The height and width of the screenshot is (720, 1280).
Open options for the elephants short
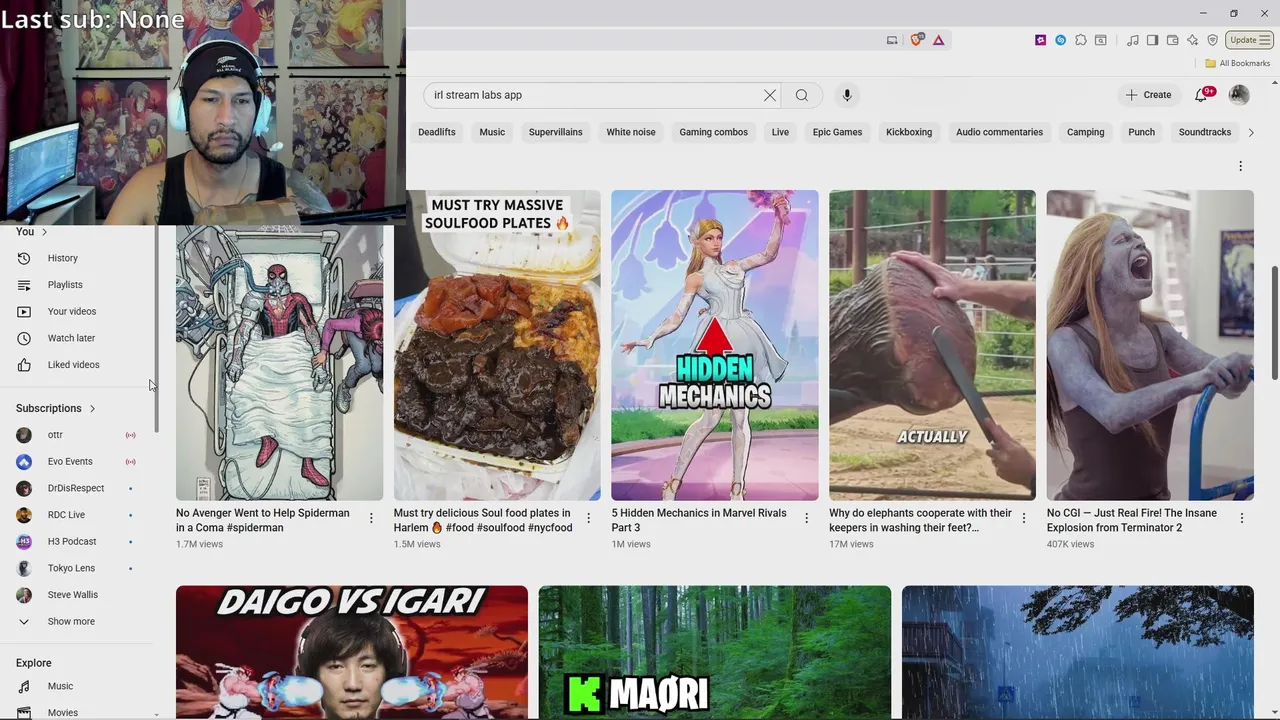tap(1023, 518)
